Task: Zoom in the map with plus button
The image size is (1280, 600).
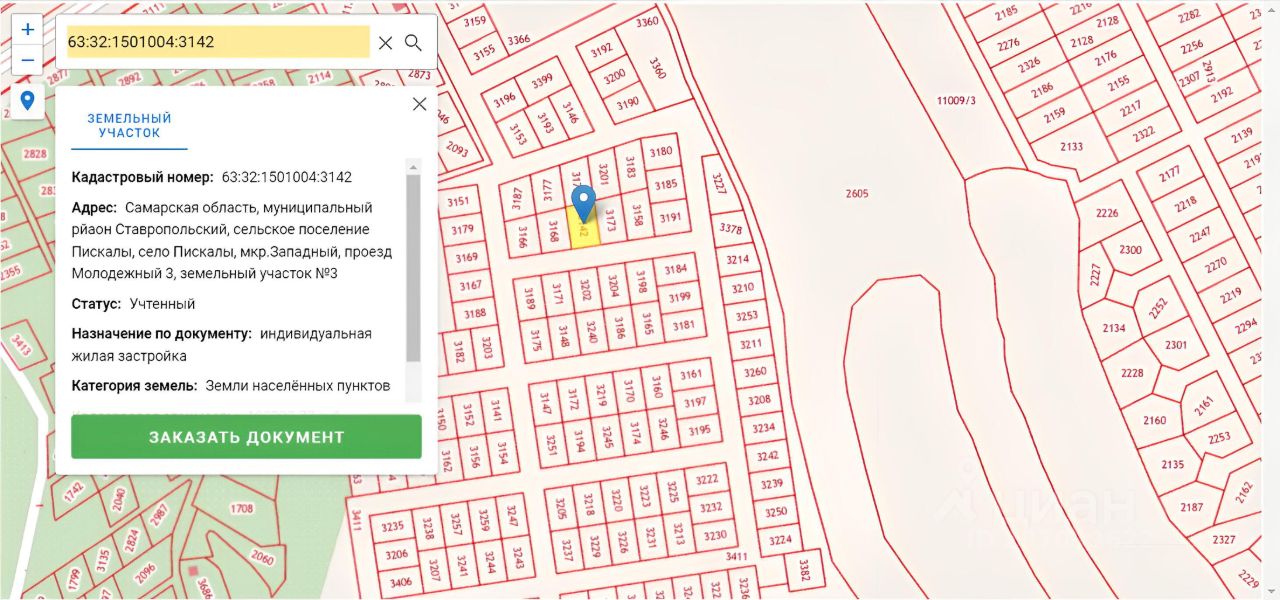Action: pyautogui.click(x=27, y=29)
